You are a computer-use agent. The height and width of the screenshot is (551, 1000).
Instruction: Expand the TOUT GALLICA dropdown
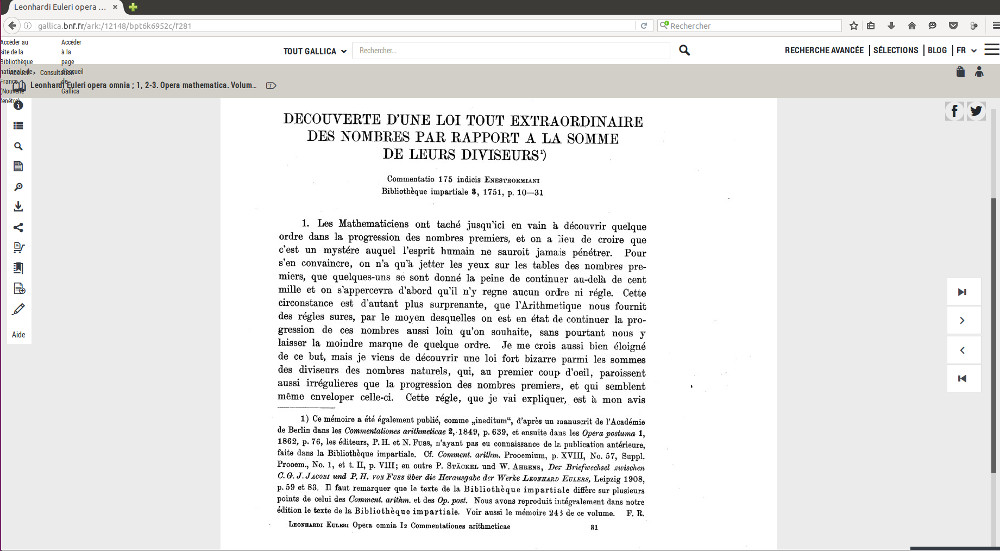click(315, 51)
